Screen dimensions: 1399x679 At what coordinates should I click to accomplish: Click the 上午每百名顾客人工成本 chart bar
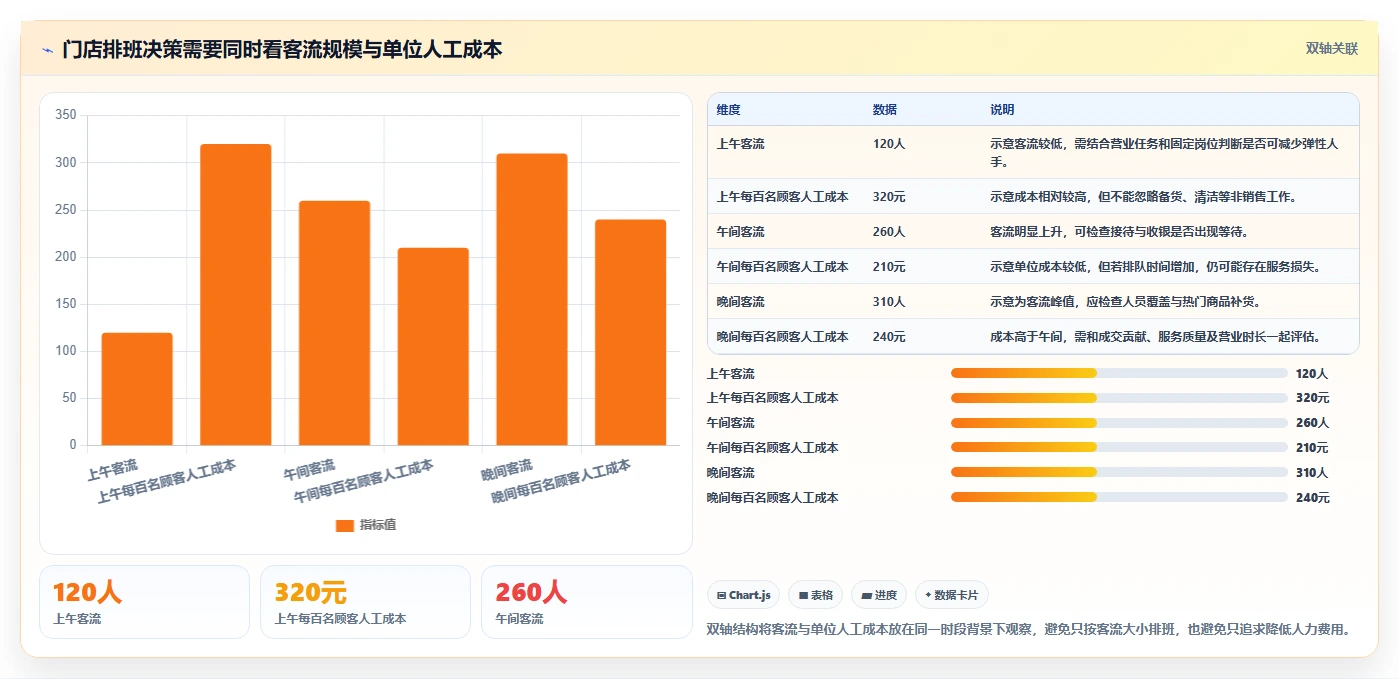coord(236,294)
